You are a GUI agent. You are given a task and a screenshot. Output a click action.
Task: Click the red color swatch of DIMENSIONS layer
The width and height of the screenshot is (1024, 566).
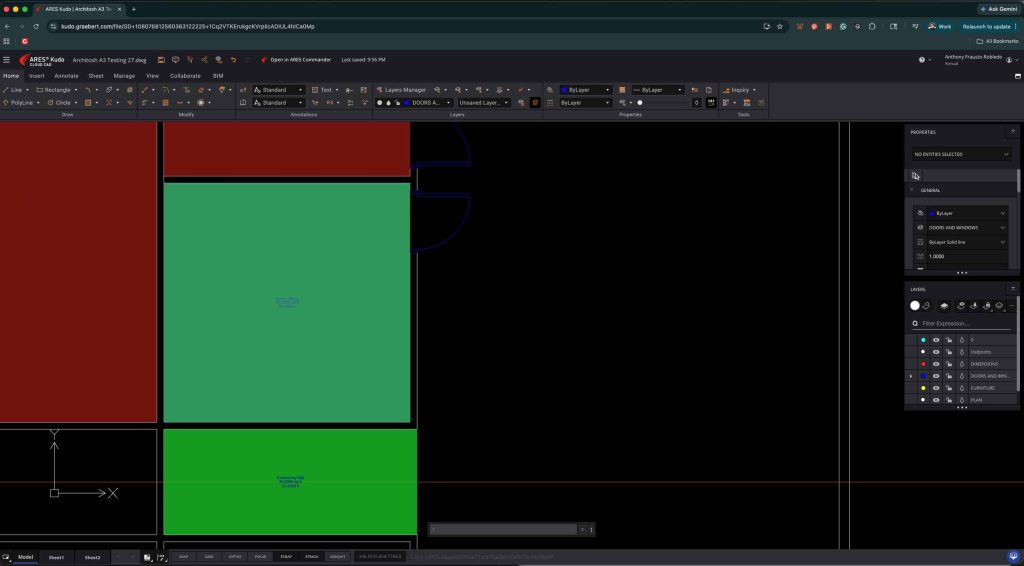point(923,364)
